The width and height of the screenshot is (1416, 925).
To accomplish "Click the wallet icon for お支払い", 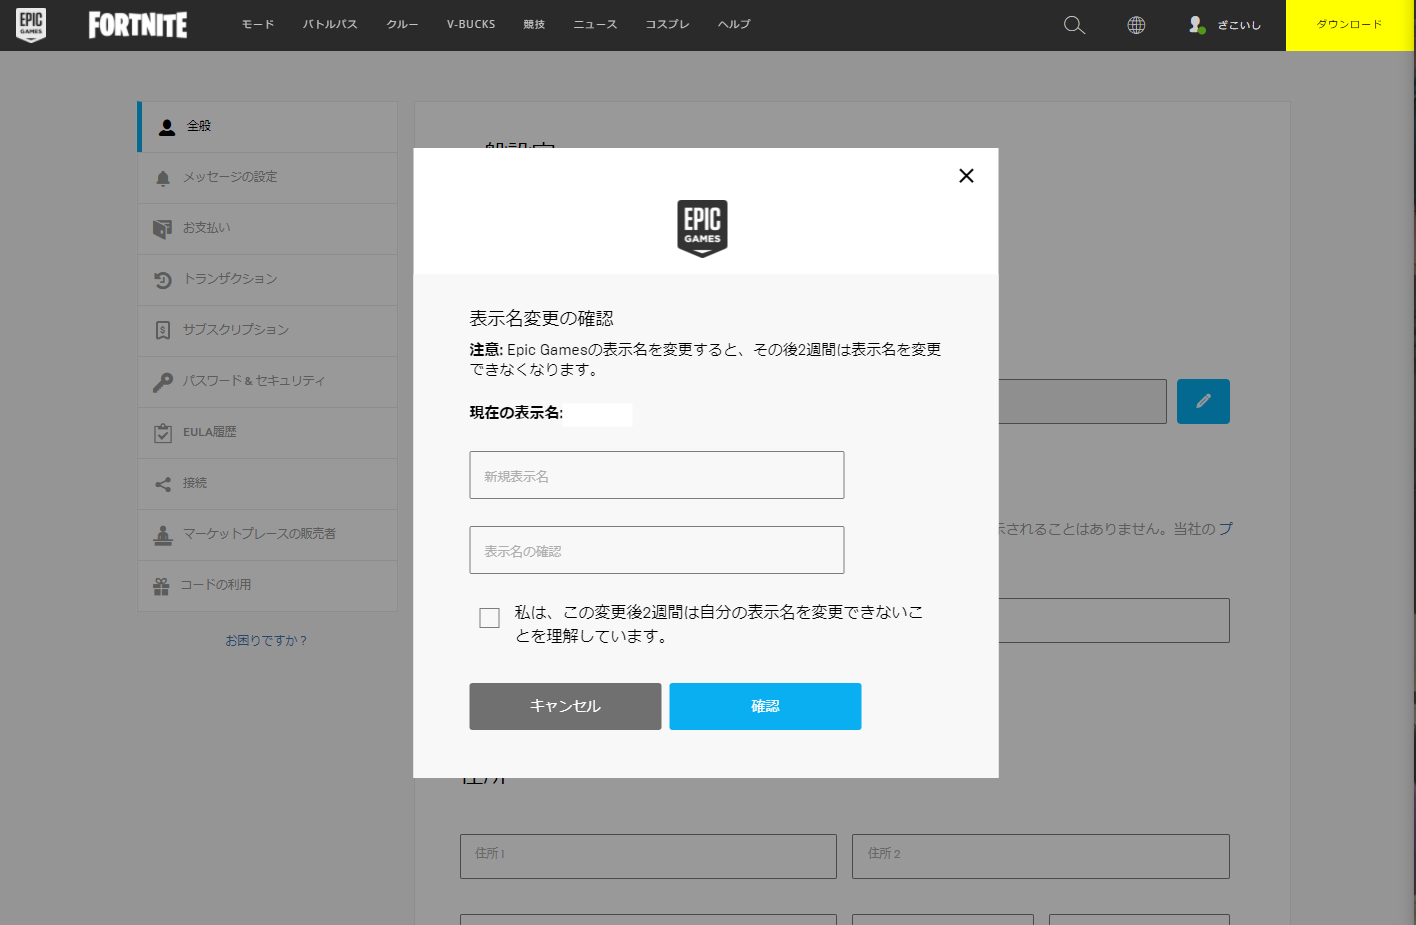I will pos(162,229).
